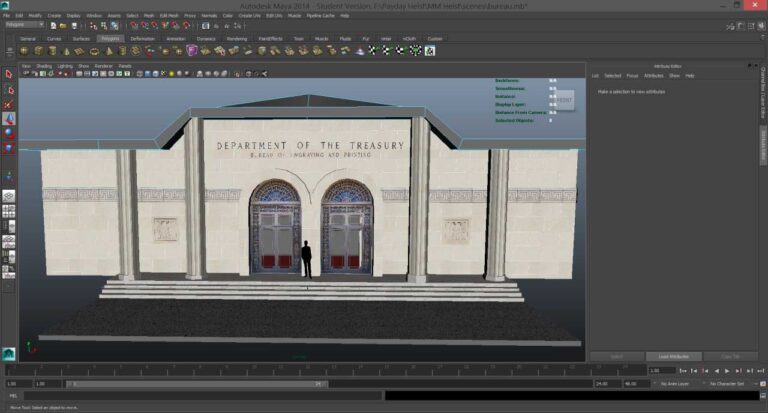Create a polygon torus from the shelf
Image resolution: width=768 pixels, height=413 pixels.
pyautogui.click(x=94, y=51)
